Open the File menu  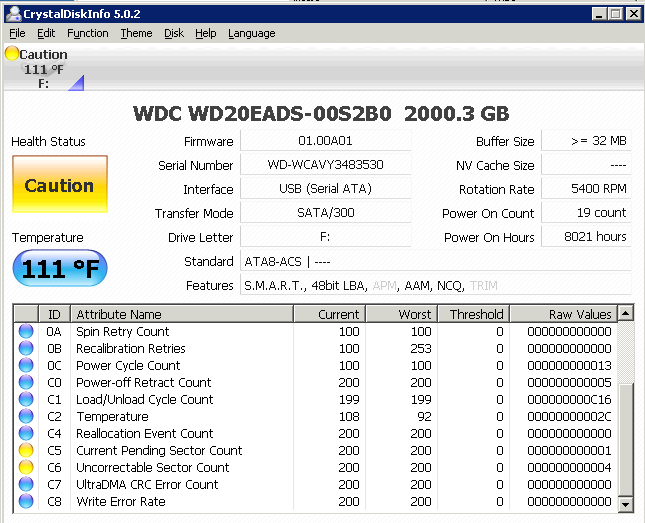(x=17, y=33)
